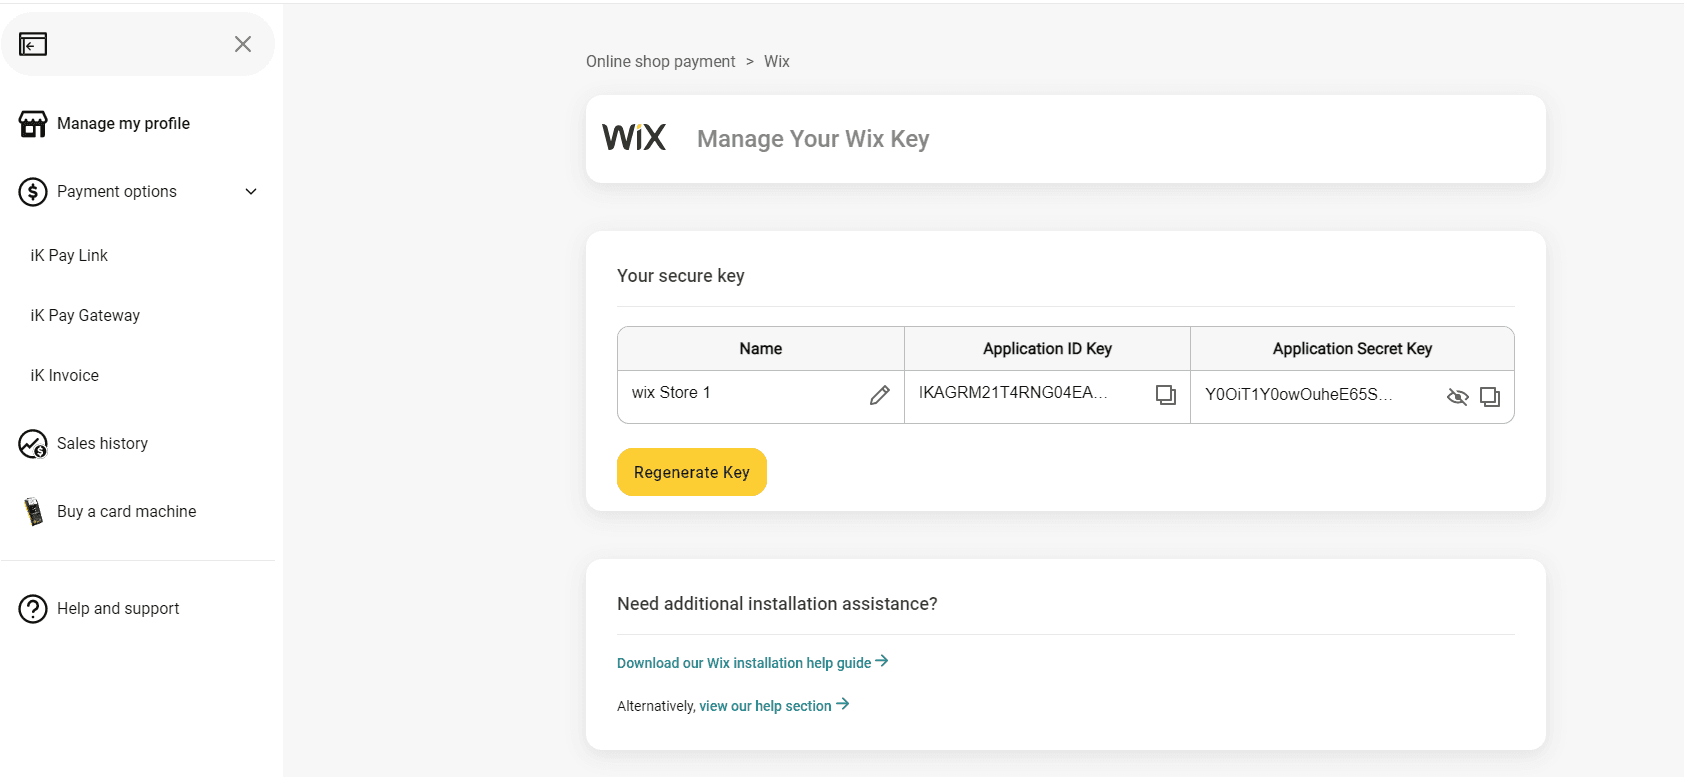Copy the Application ID Key

(1166, 395)
